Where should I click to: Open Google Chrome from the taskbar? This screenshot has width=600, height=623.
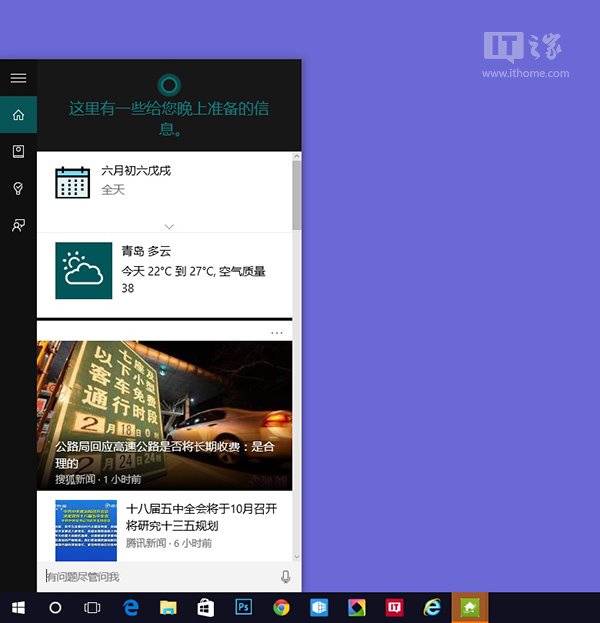point(281,607)
